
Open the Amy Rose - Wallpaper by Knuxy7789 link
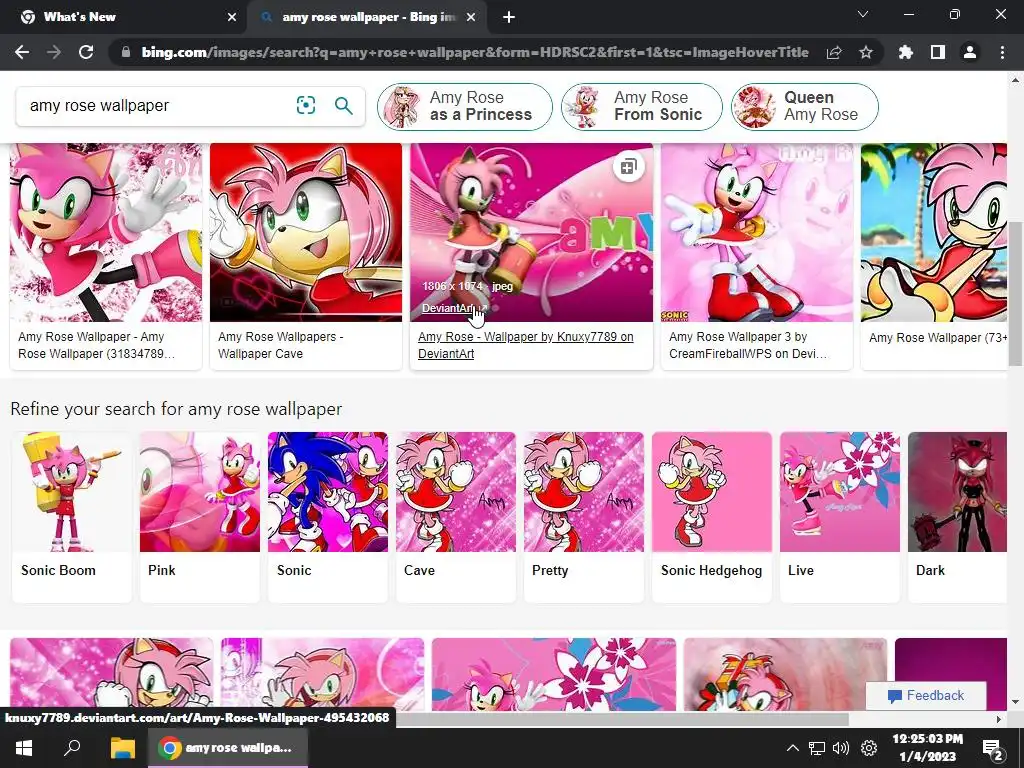(x=525, y=345)
